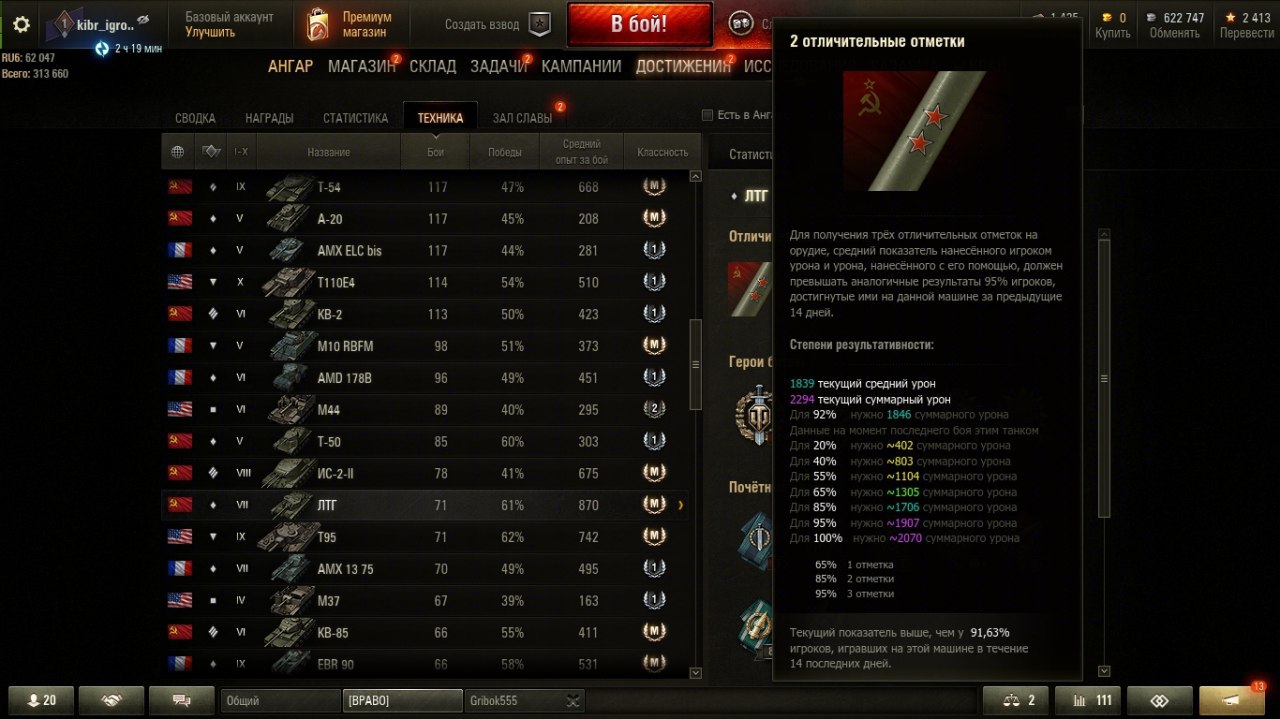Sort vehicles by nation globe column icon
Screen dimensions: 1280x719
pos(178,152)
